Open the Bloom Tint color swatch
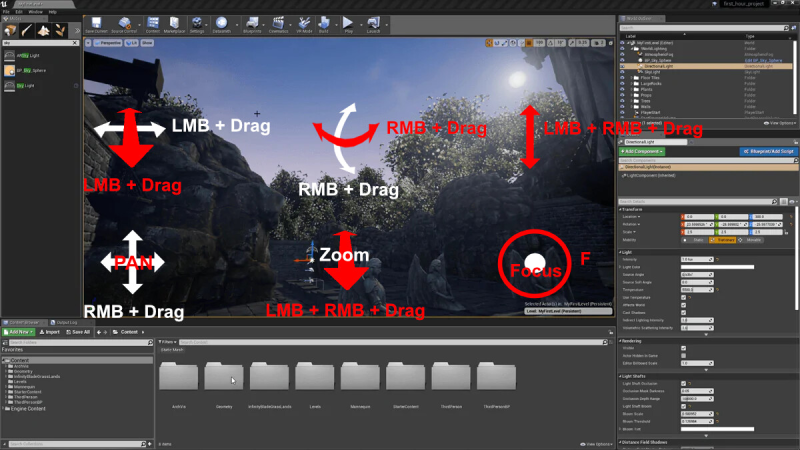This screenshot has width=800, height=450. tap(717, 429)
